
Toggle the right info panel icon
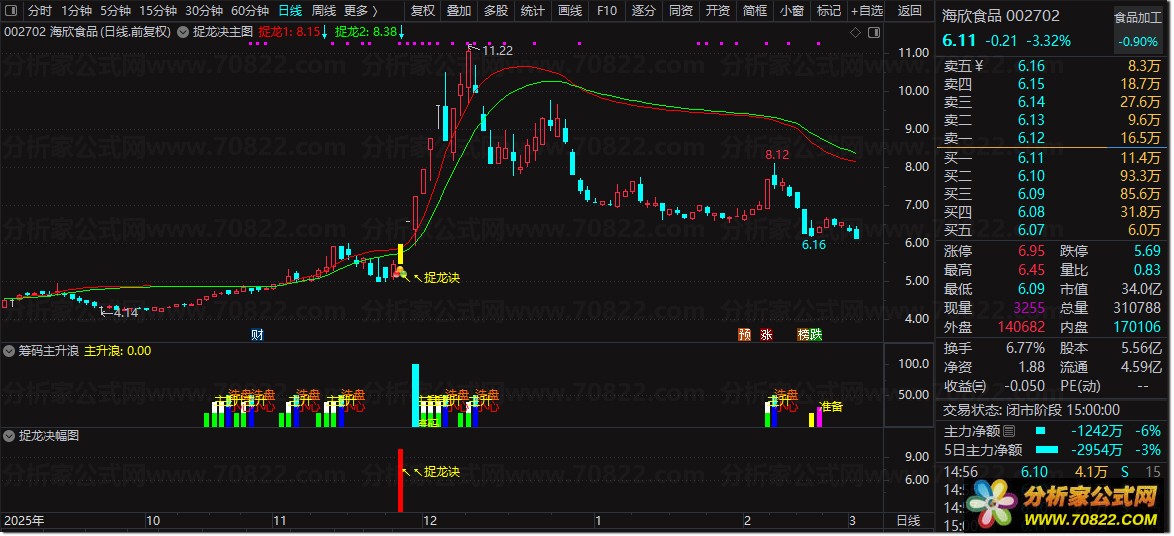(874, 32)
